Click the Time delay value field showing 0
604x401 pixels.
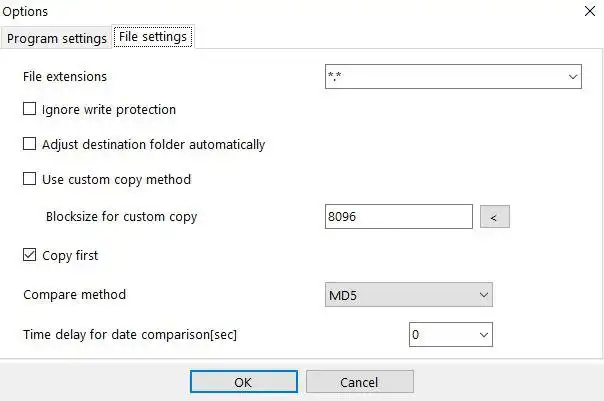[x=440, y=335]
